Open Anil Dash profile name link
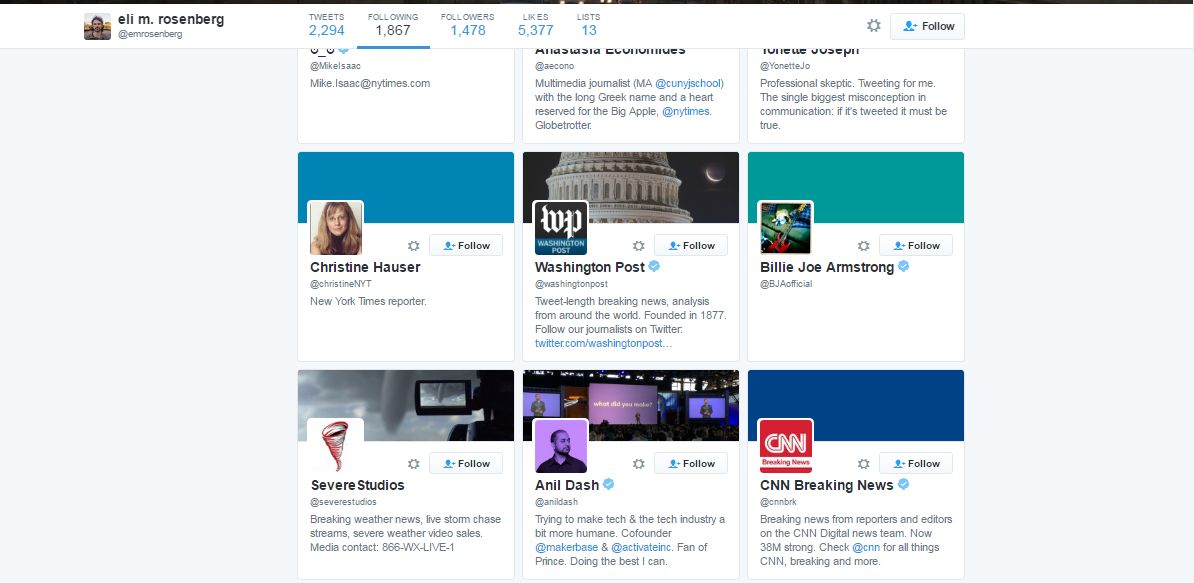Viewport: 1194px width, 583px height. [x=567, y=485]
